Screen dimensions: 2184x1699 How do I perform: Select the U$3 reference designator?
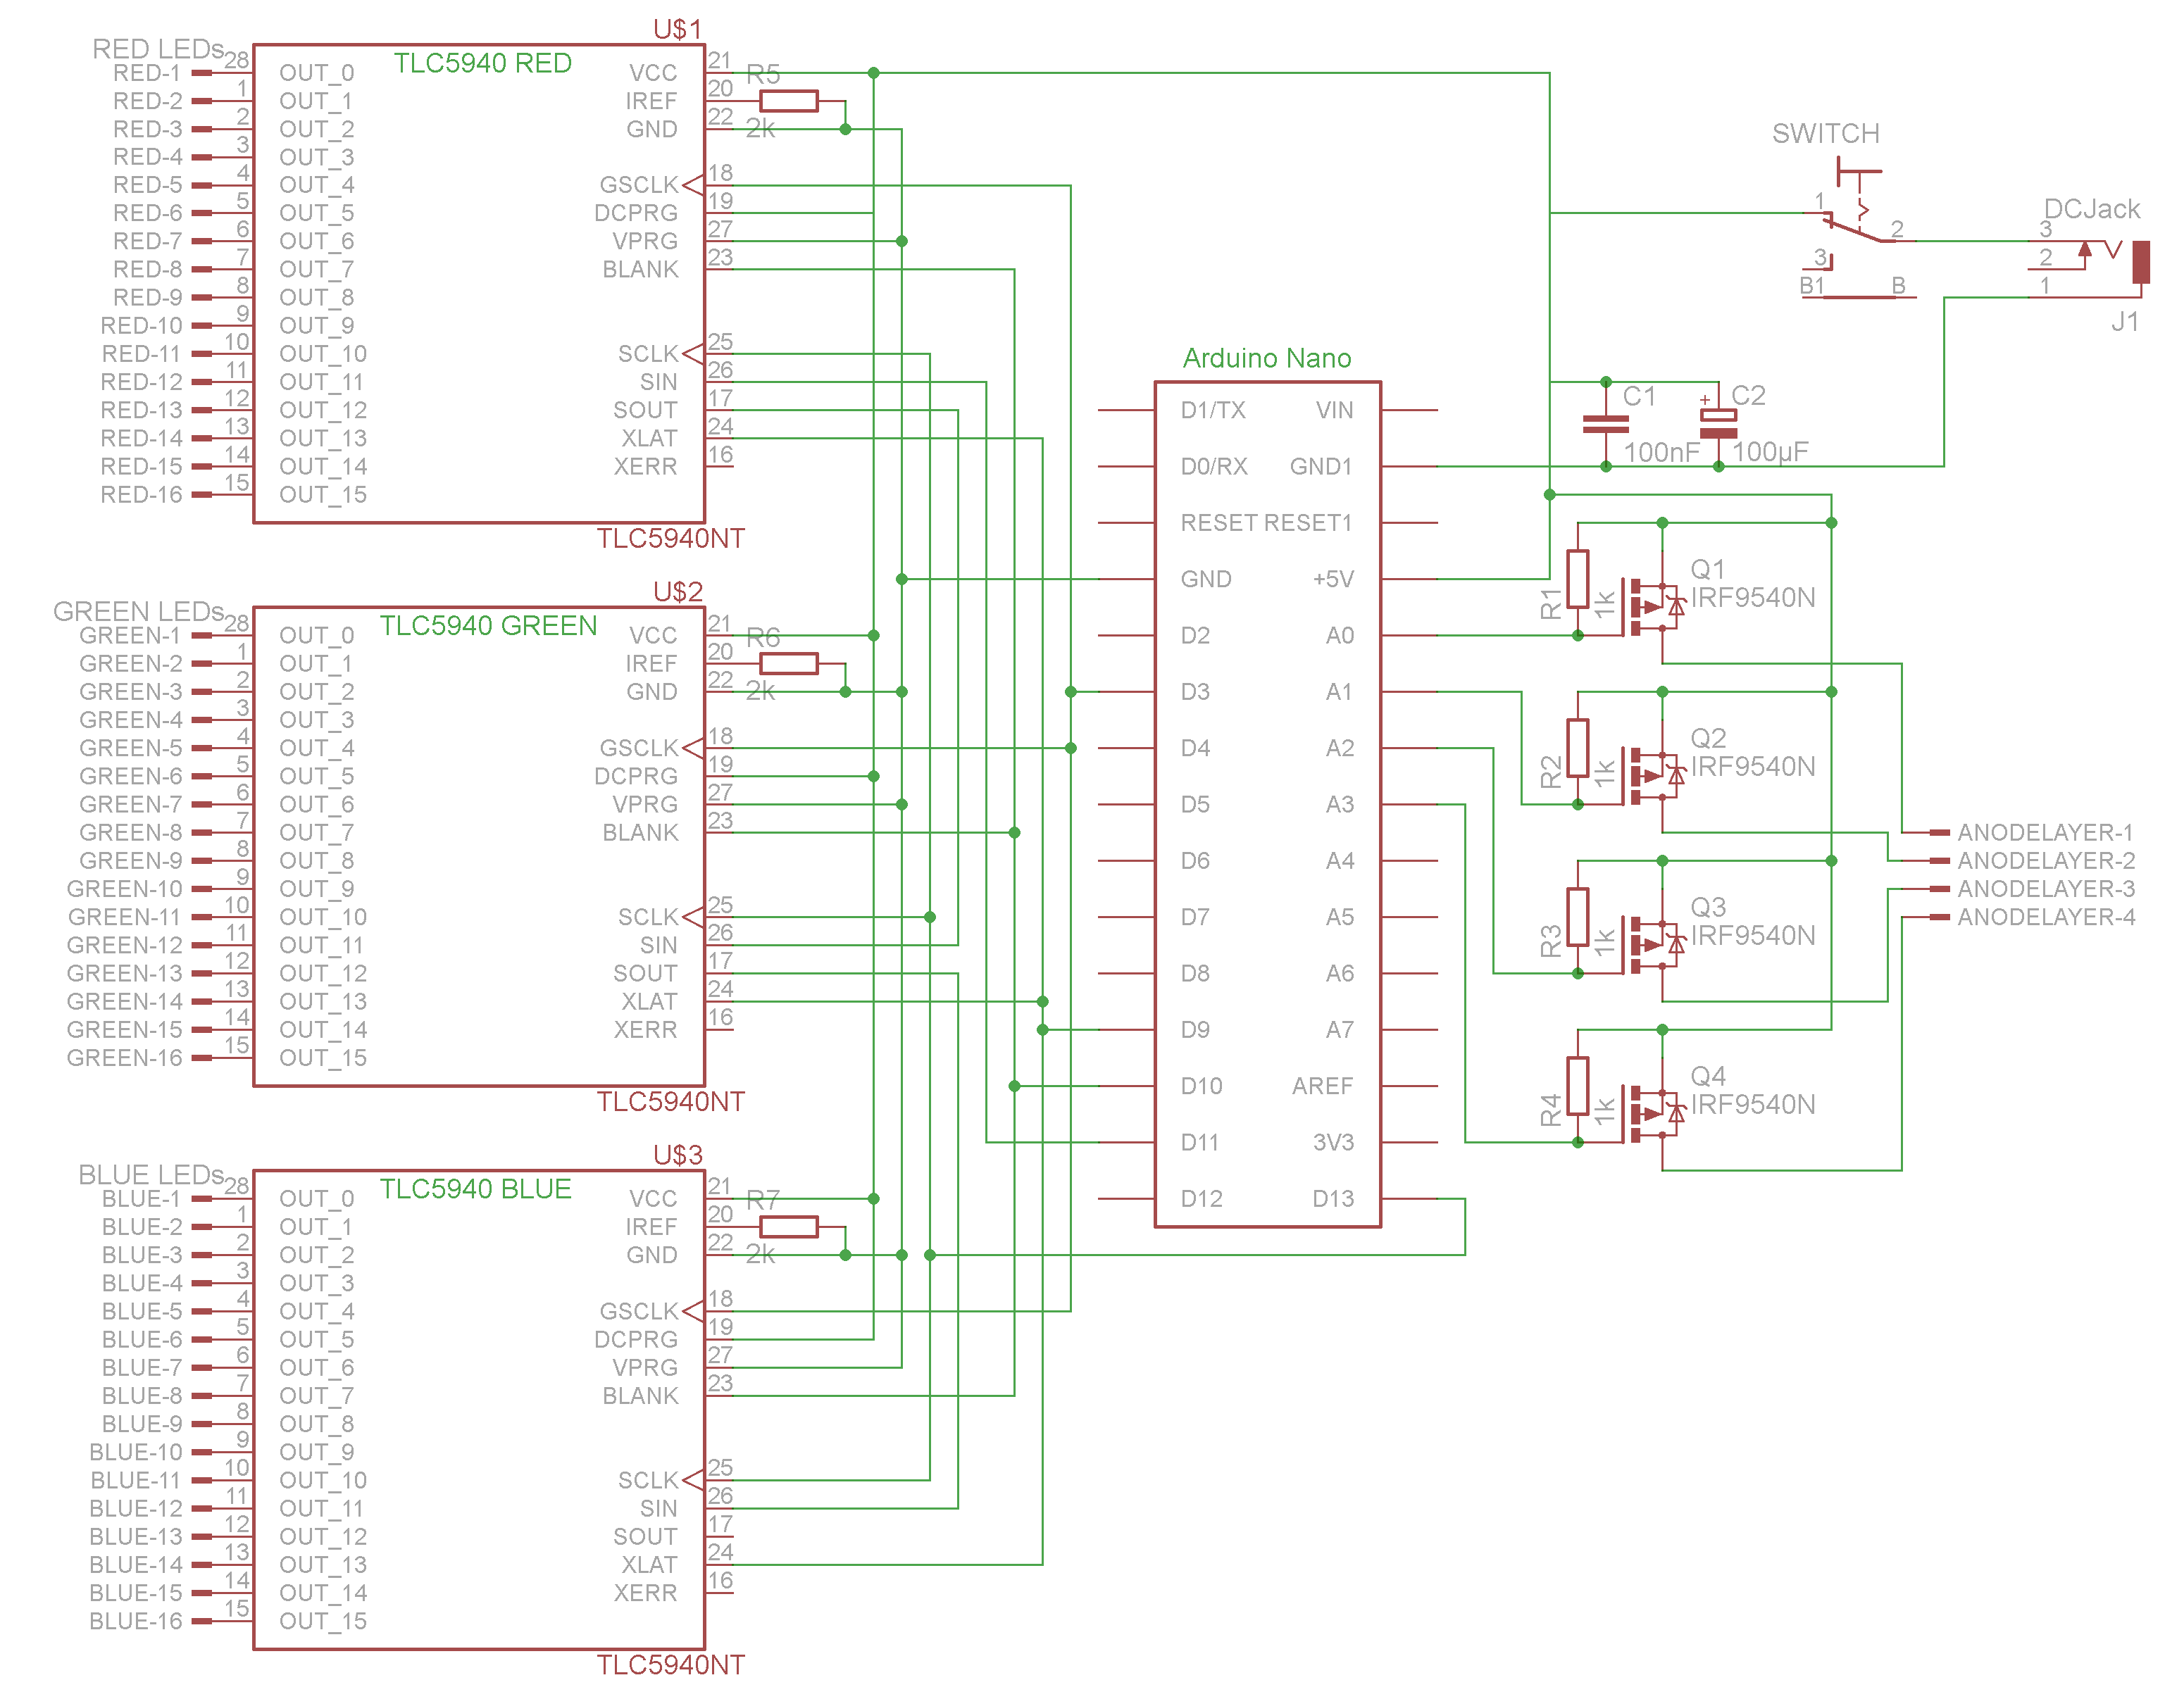pos(678,1155)
